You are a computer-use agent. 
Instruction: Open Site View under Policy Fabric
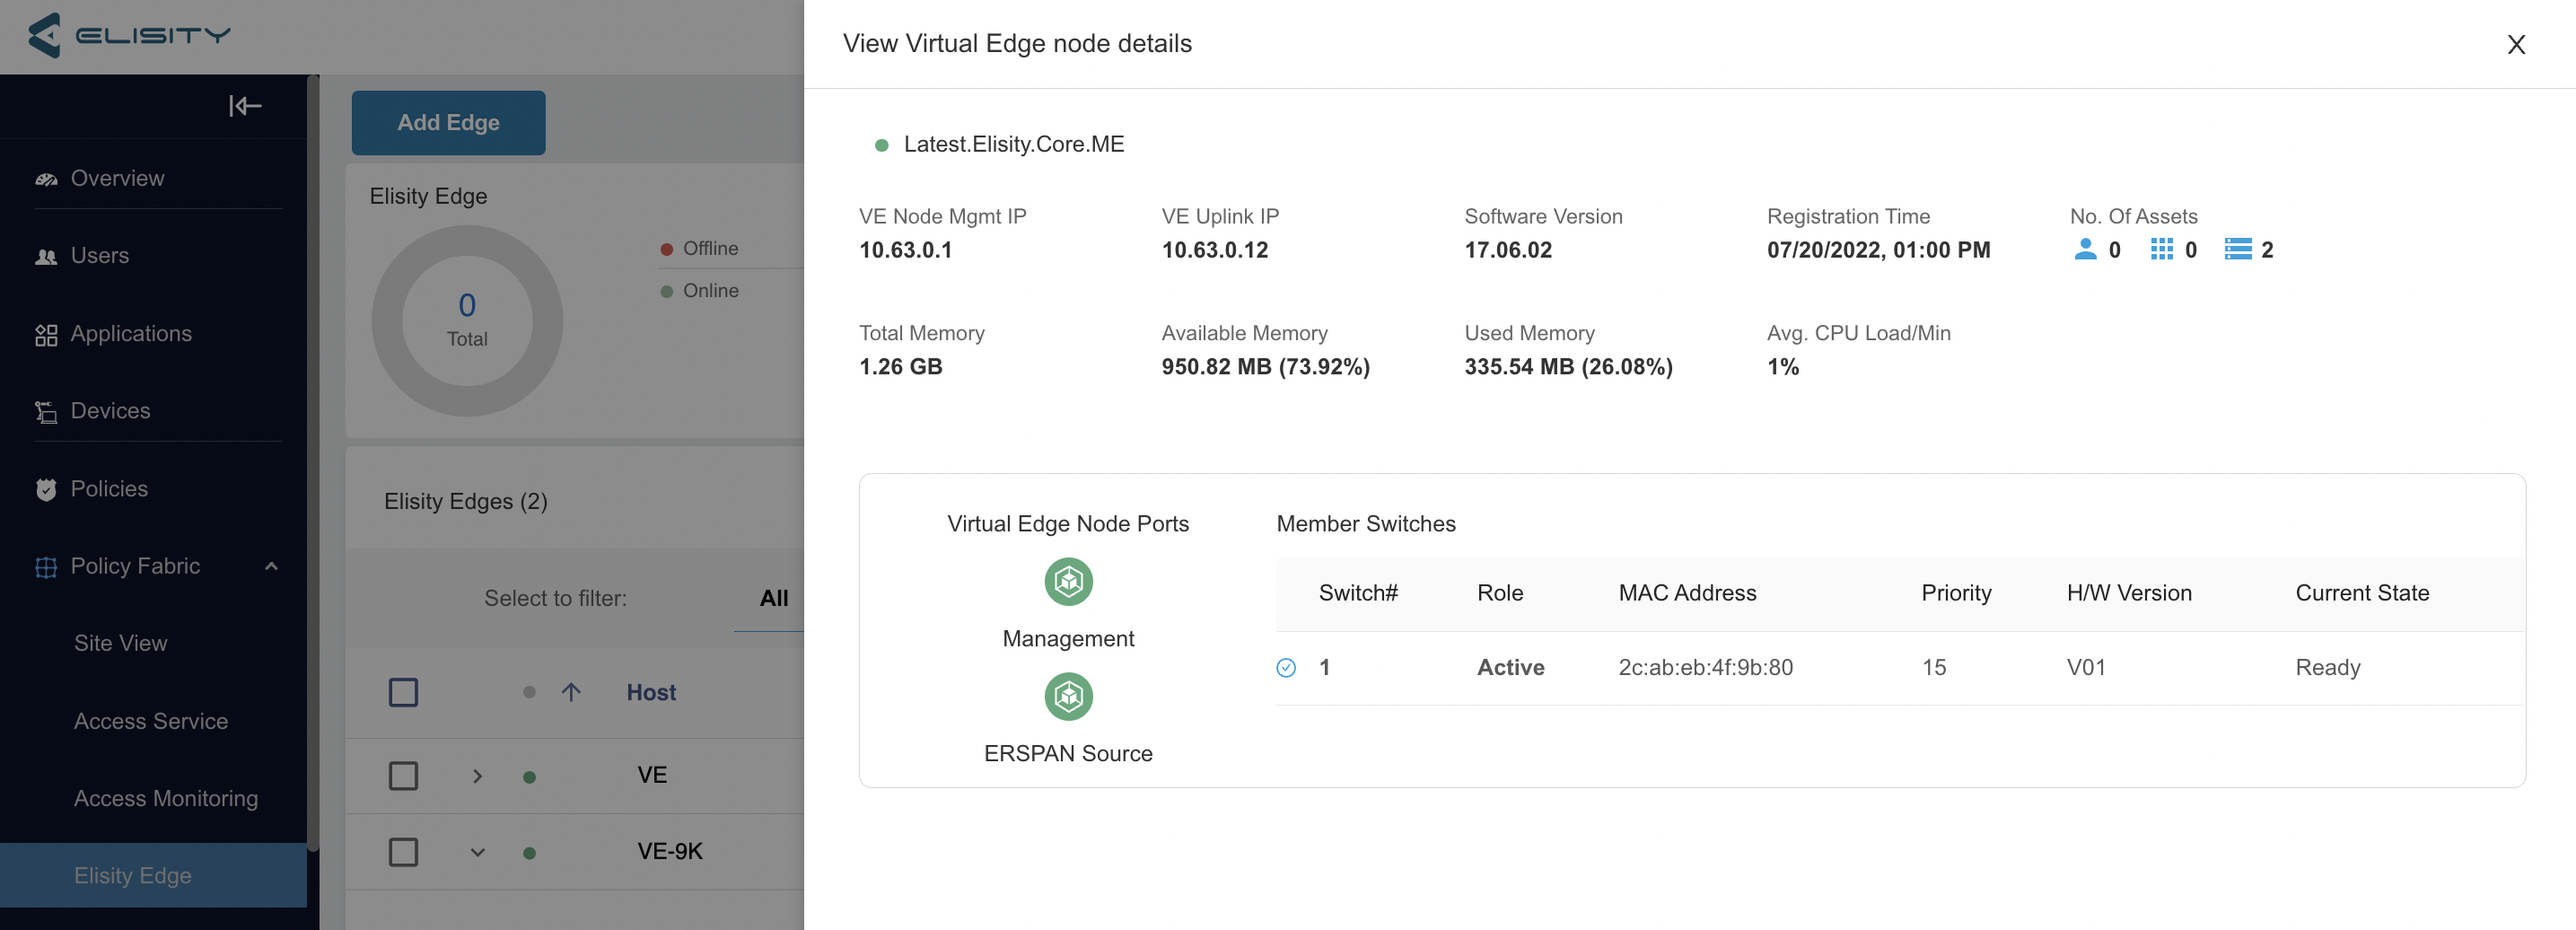click(120, 643)
